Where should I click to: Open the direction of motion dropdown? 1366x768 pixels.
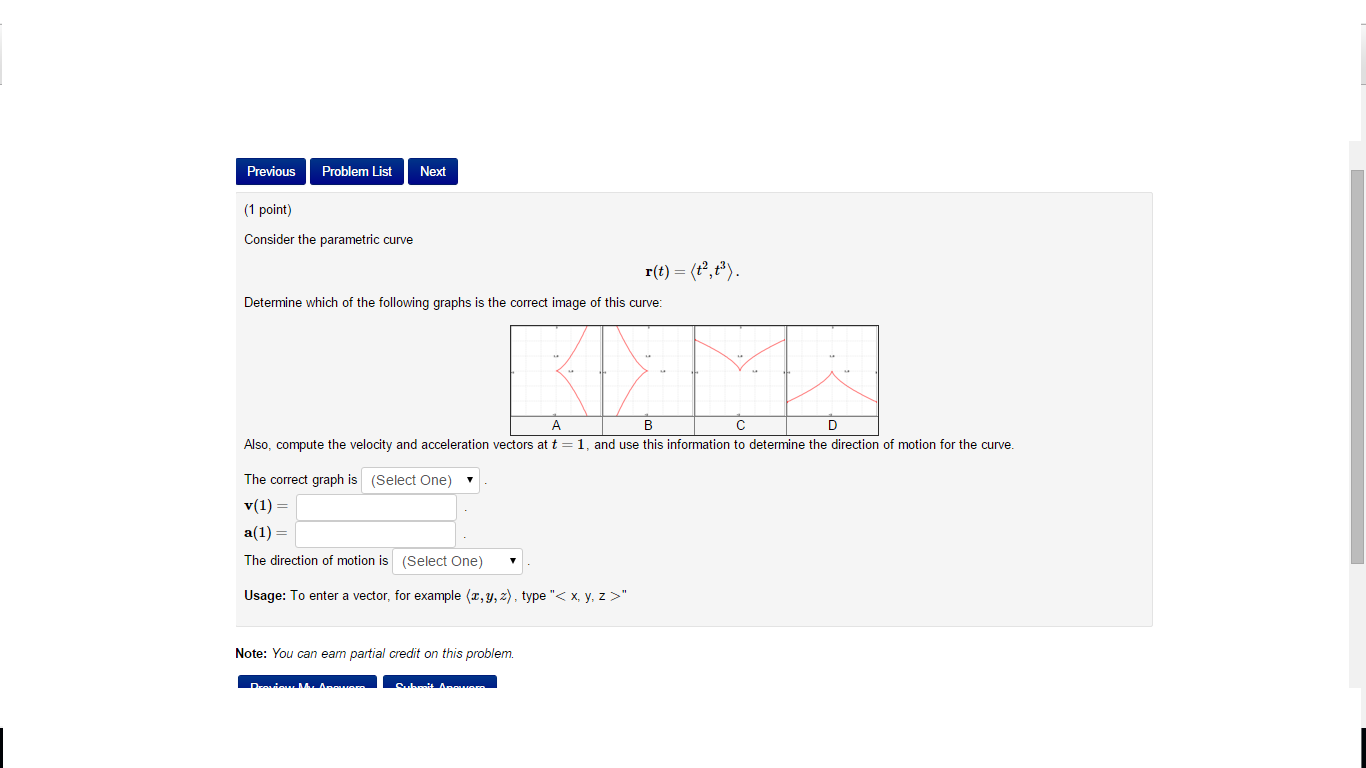coord(457,561)
